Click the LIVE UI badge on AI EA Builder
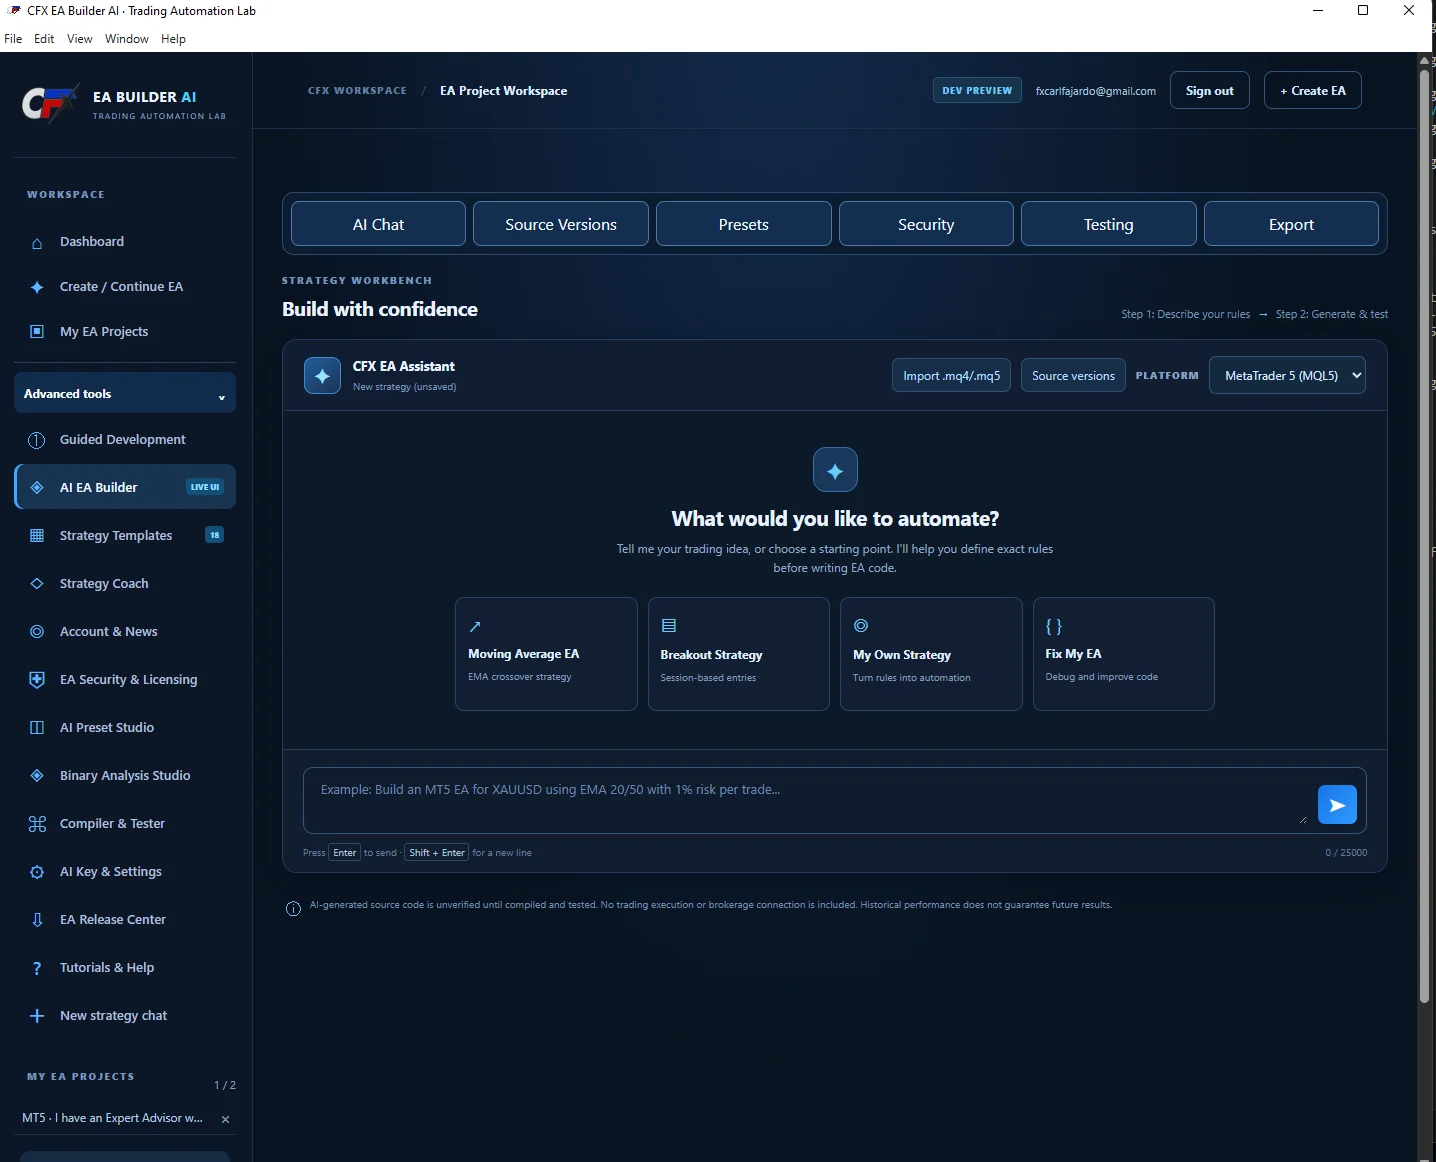 [x=205, y=487]
